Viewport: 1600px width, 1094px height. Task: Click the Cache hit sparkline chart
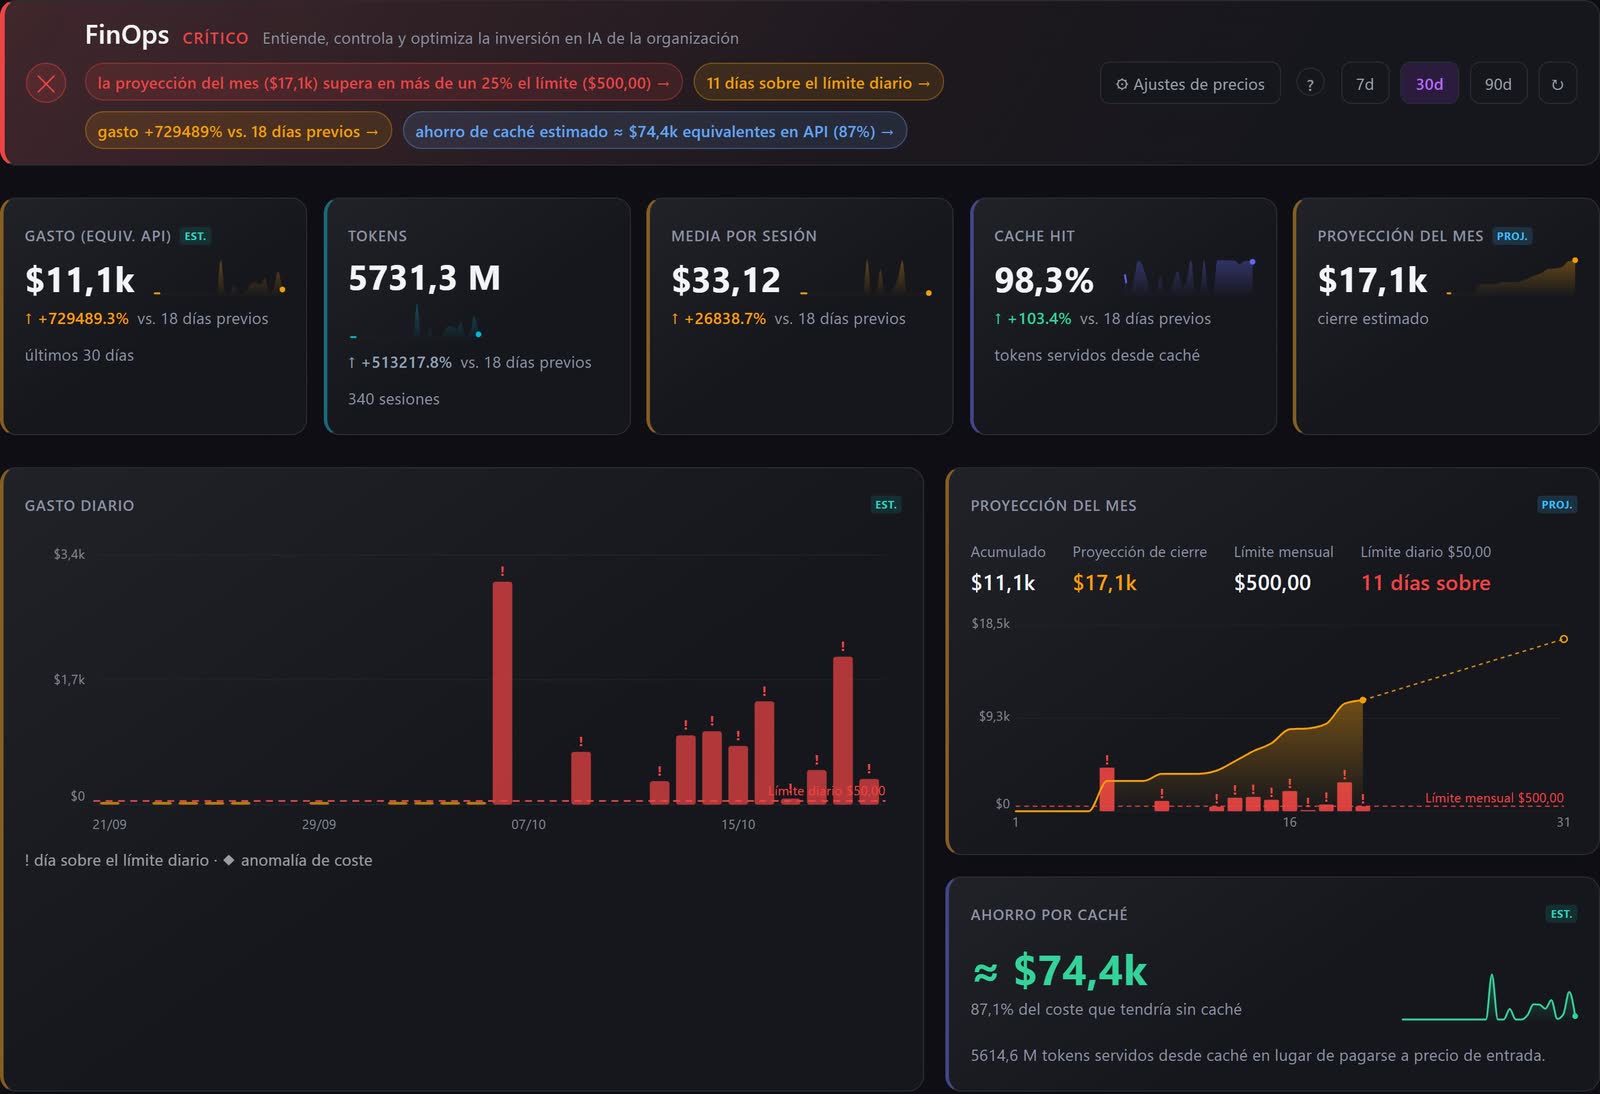[x=1189, y=275]
